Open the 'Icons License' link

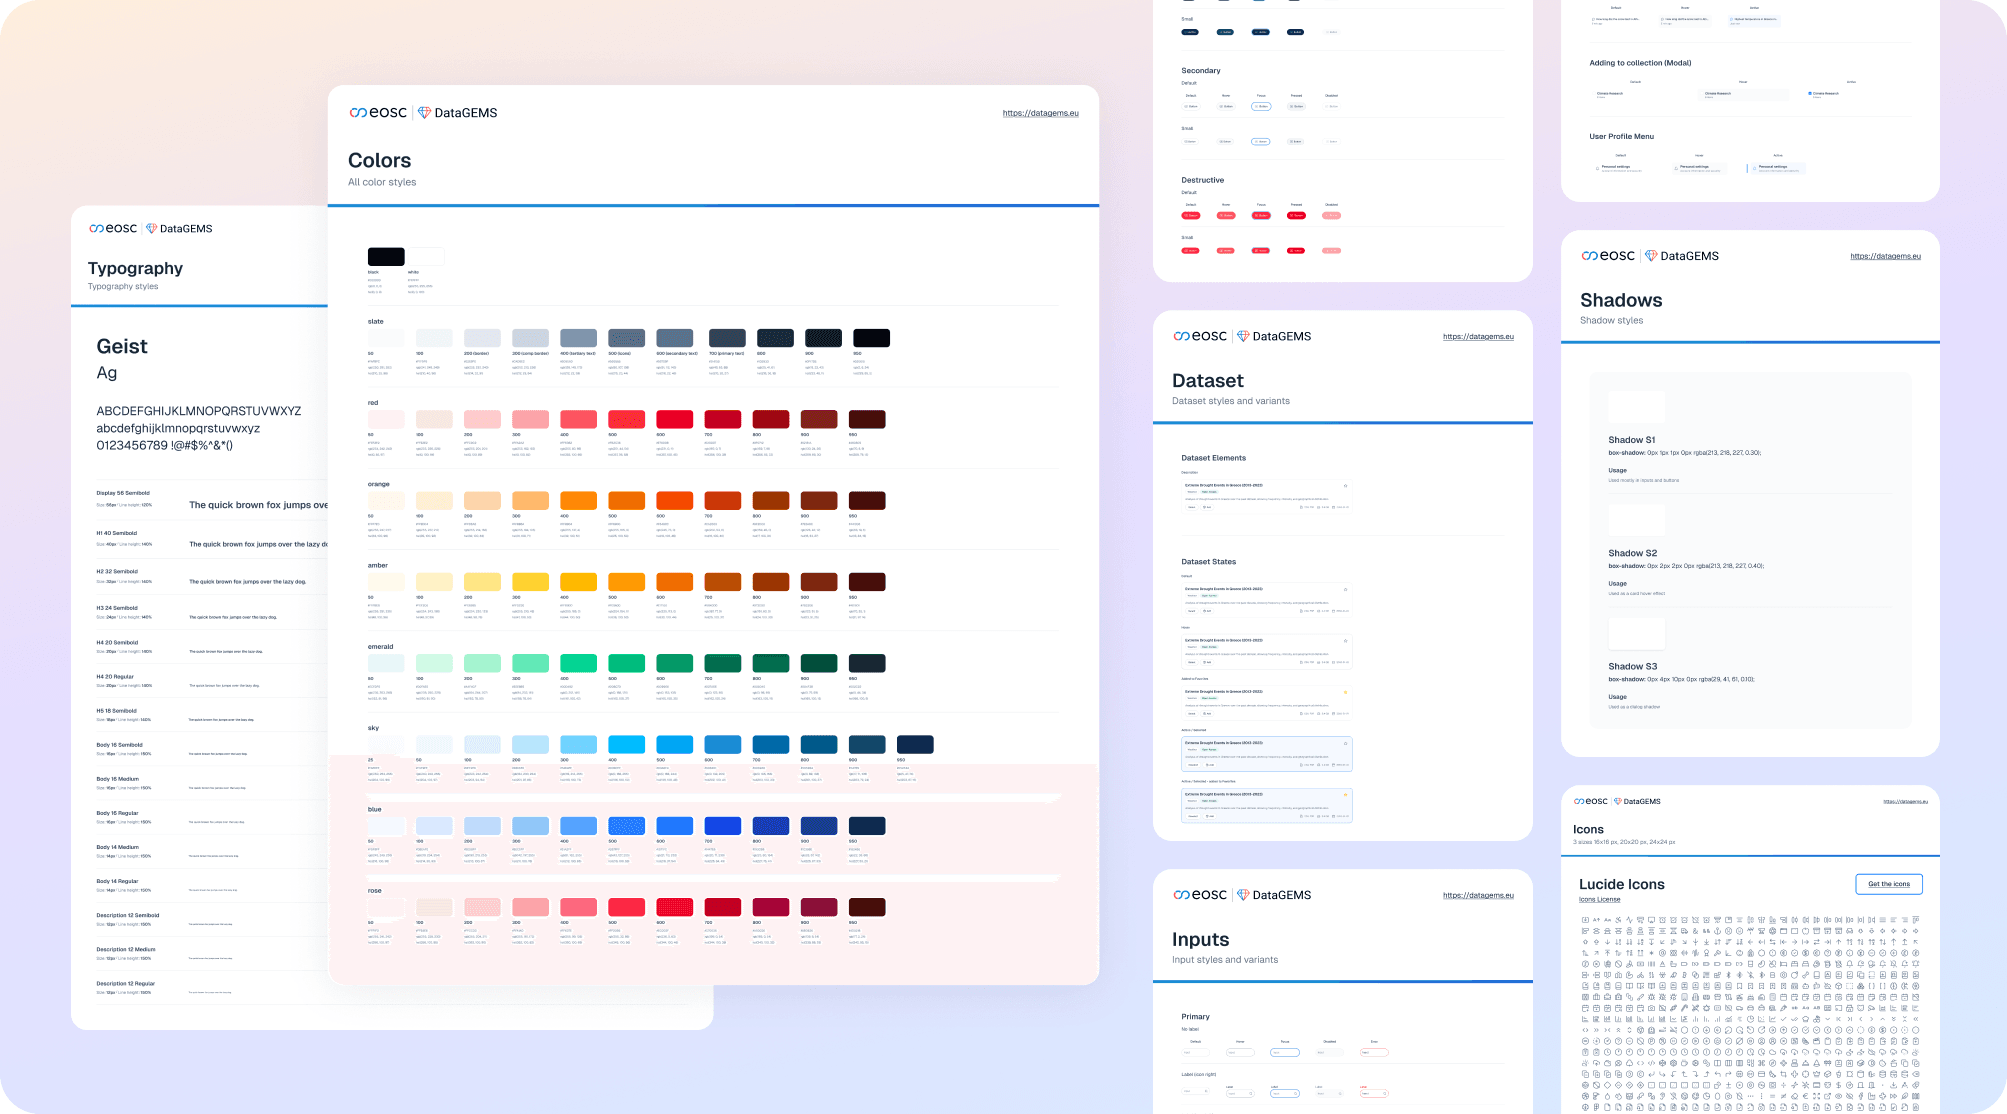click(1599, 899)
